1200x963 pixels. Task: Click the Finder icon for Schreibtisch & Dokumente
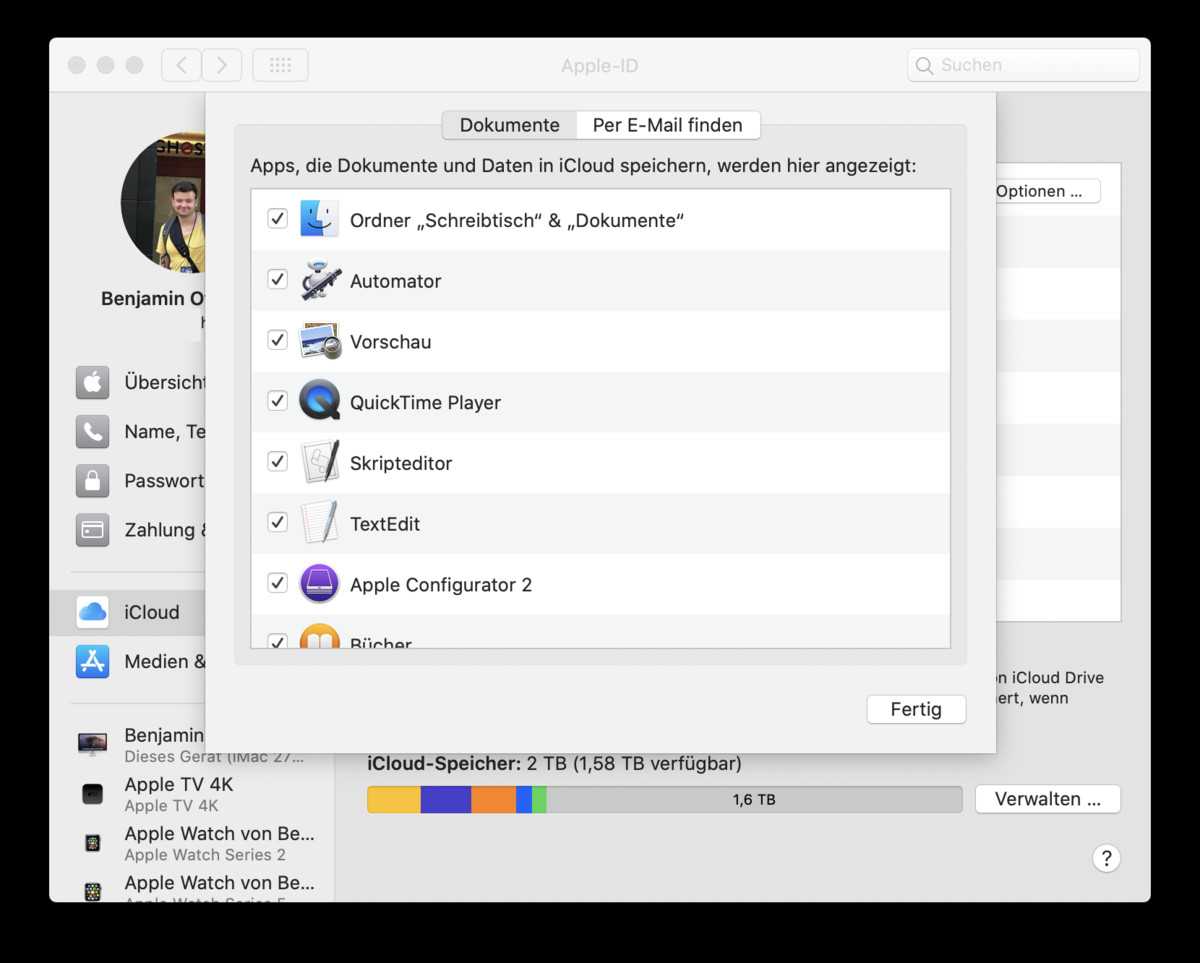click(x=320, y=219)
